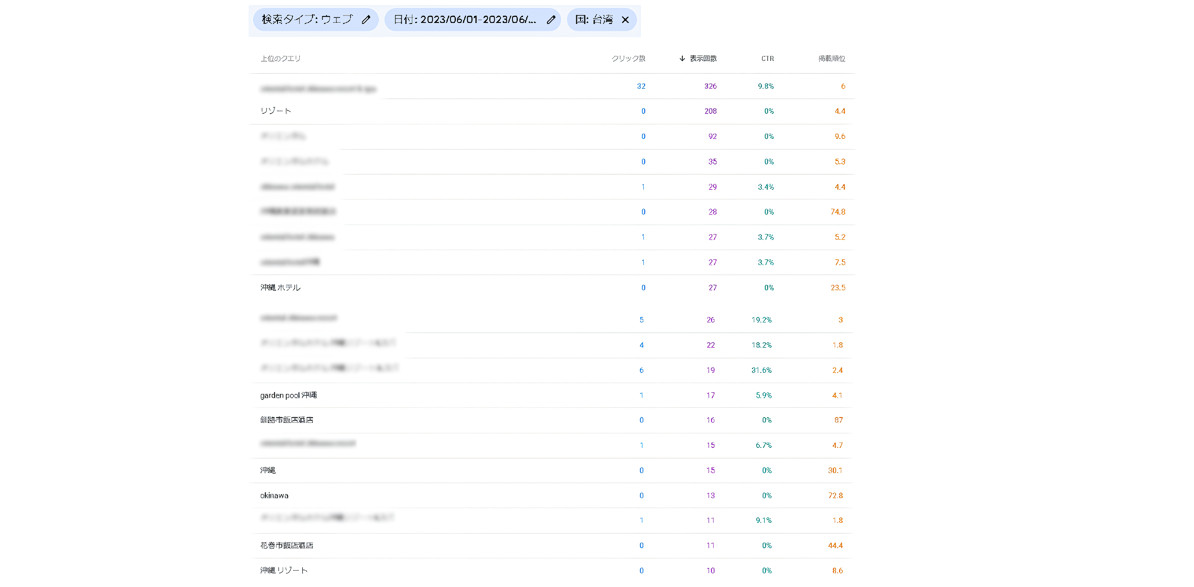Viewport: 1194px width, 587px height.
Task: Open the 検索タイプ: ウェブ filter chip
Action: 307,20
